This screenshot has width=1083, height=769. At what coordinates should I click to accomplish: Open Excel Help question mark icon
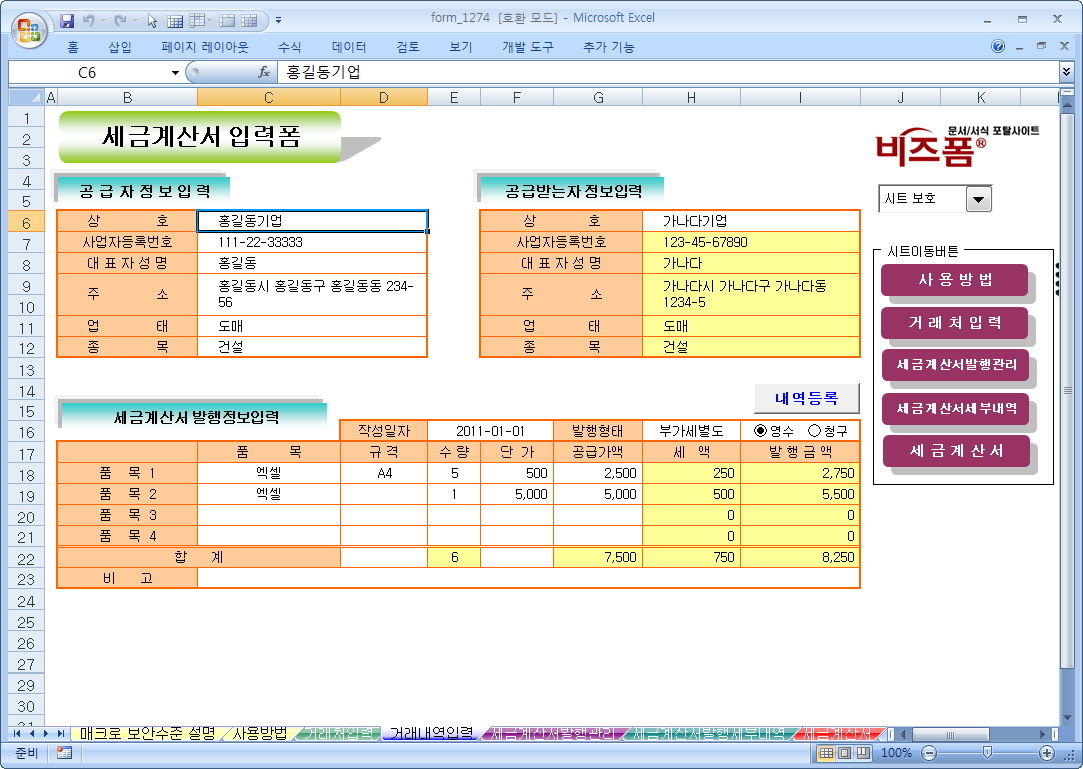[x=998, y=47]
